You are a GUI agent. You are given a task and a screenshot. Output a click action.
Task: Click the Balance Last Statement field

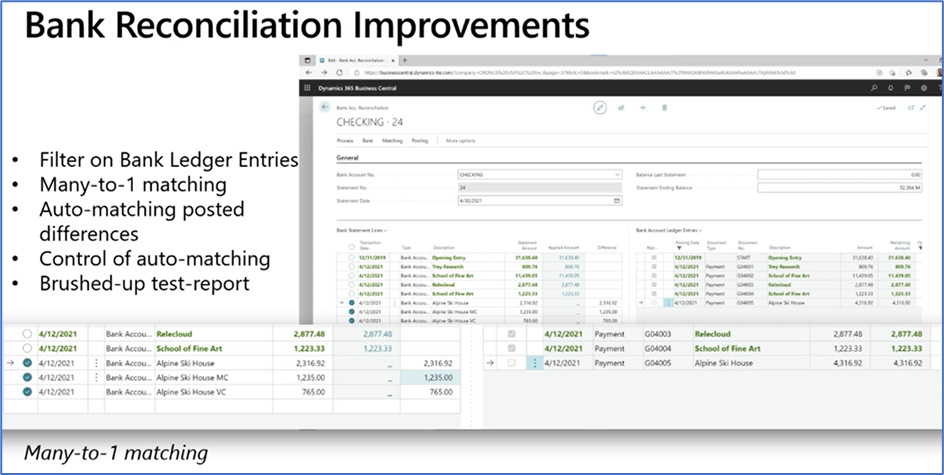pyautogui.click(x=840, y=175)
